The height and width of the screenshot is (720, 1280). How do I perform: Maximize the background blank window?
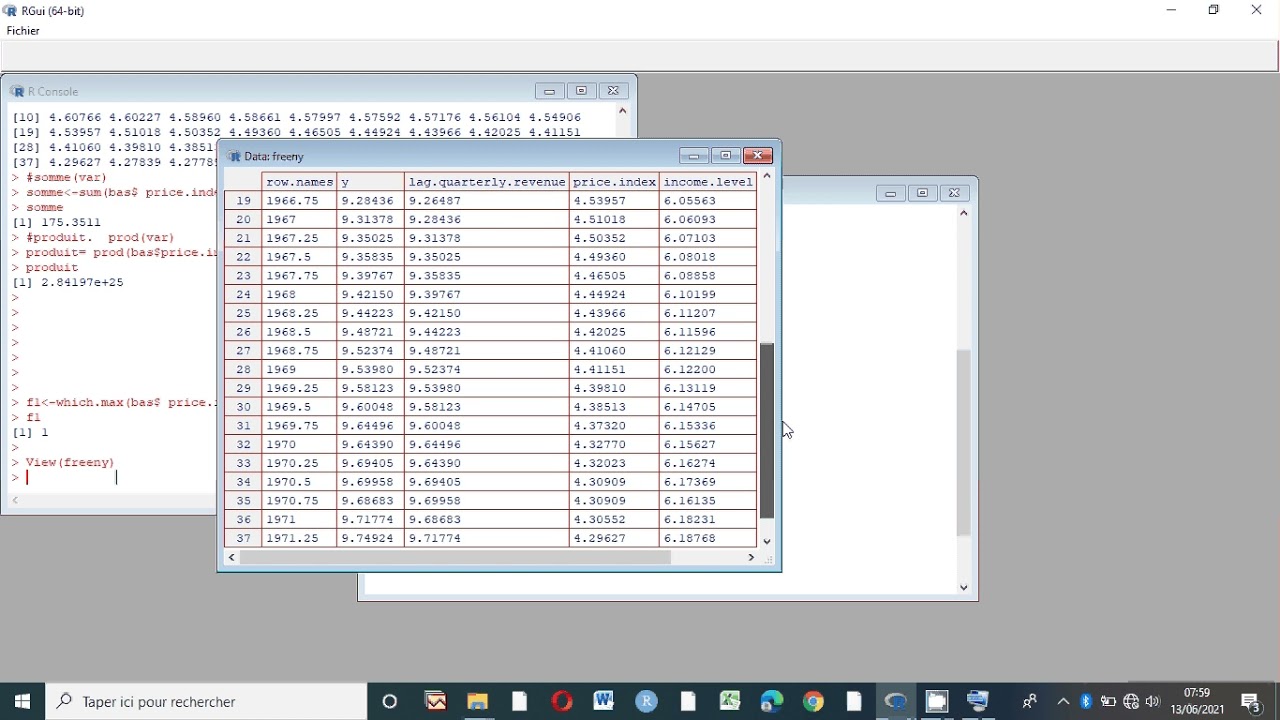(923, 193)
